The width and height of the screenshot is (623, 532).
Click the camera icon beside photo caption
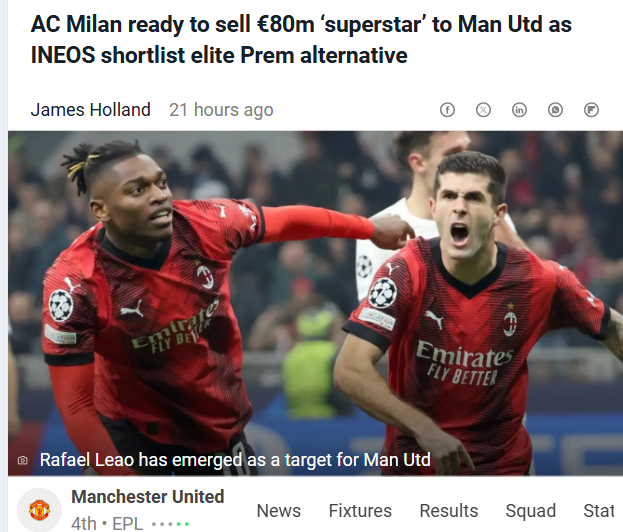(x=23, y=460)
